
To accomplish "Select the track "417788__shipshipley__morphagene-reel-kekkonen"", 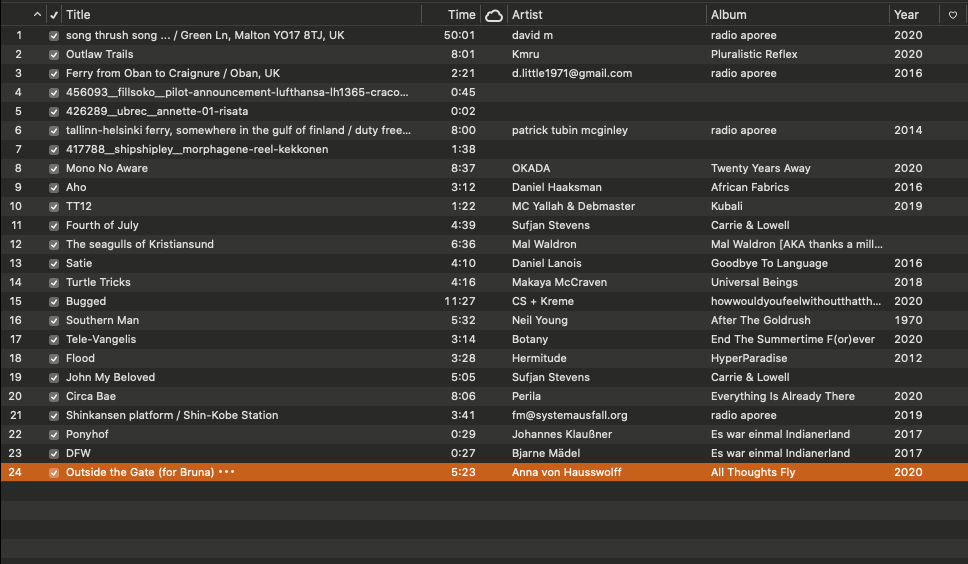I will [197, 149].
